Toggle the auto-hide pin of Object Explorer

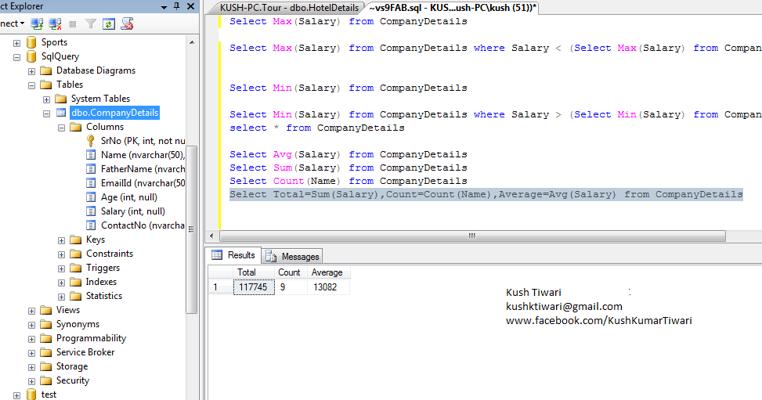[x=177, y=6]
